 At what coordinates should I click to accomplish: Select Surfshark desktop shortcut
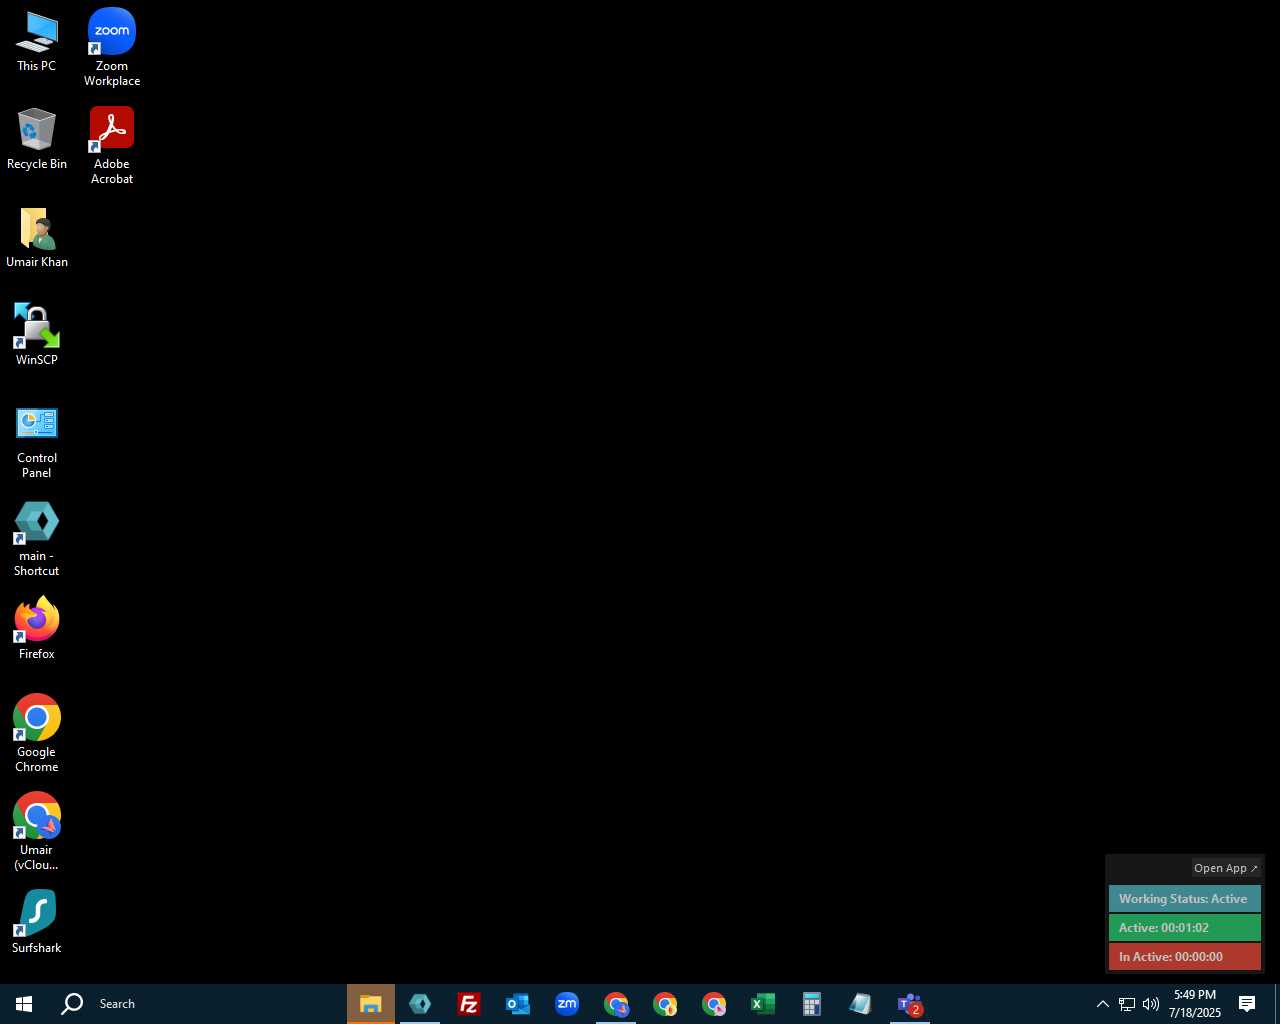pyautogui.click(x=37, y=922)
